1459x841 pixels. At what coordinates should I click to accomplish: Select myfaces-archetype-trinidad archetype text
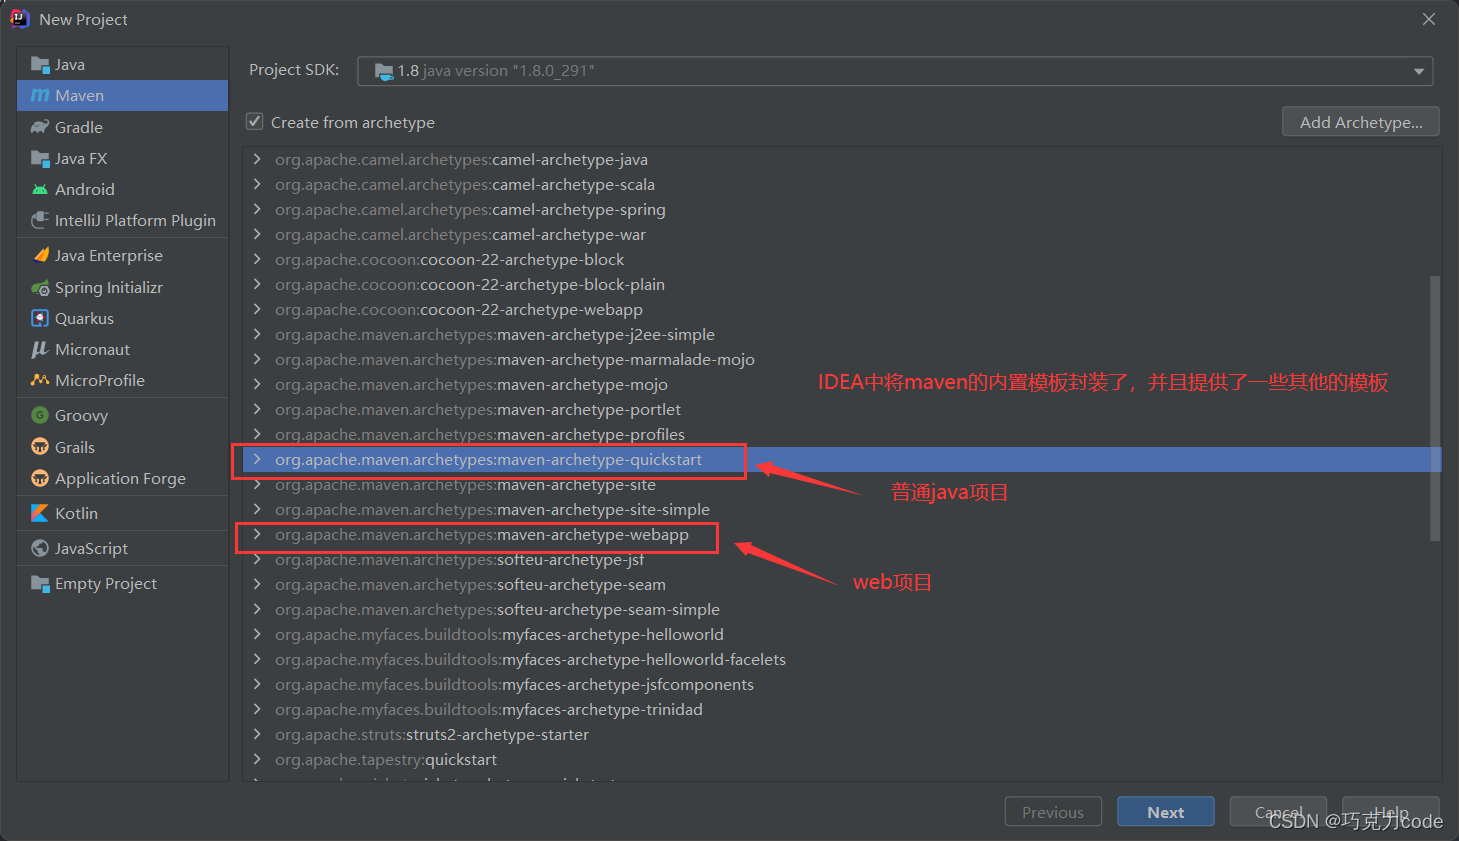point(489,709)
